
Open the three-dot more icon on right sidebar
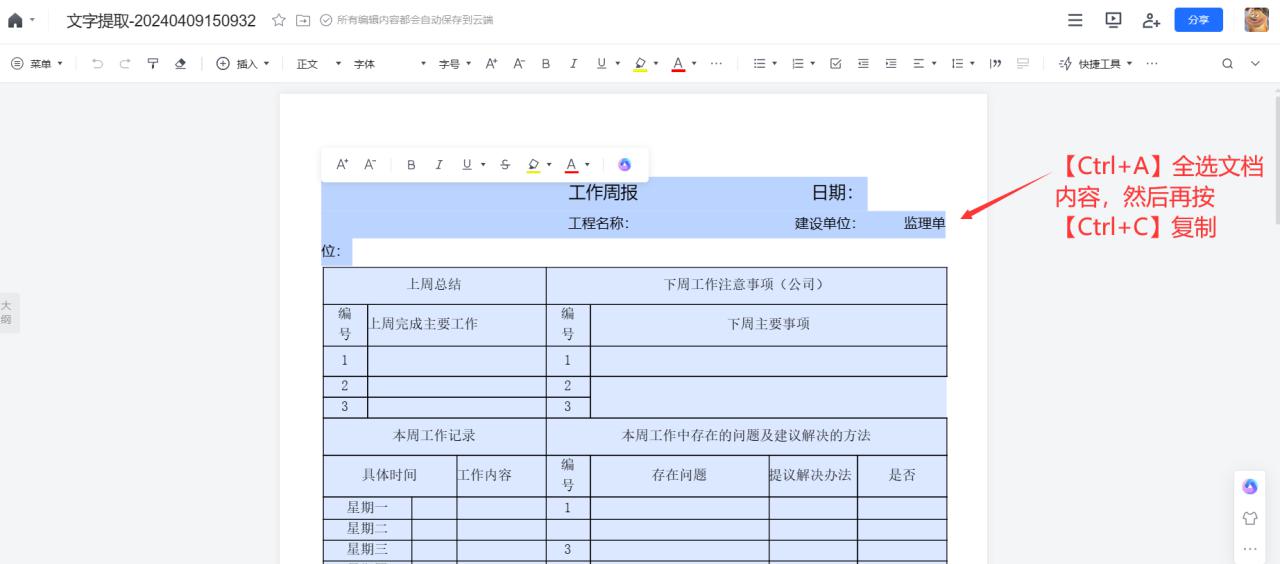[x=1250, y=549]
